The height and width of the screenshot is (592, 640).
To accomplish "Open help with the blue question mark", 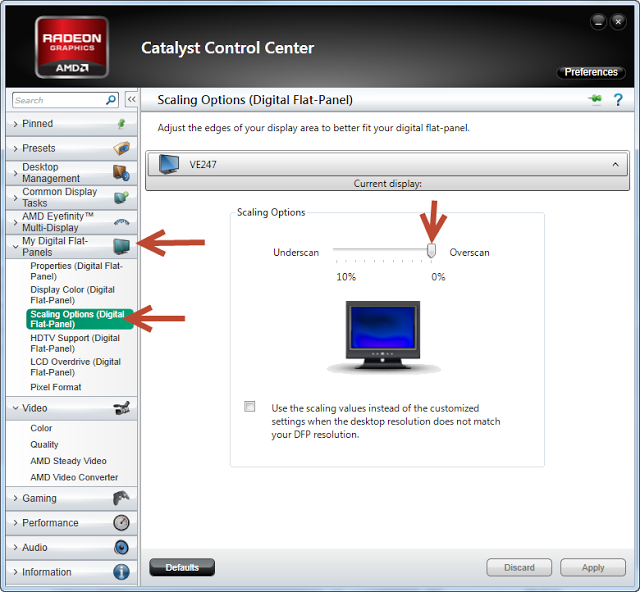I will (618, 100).
